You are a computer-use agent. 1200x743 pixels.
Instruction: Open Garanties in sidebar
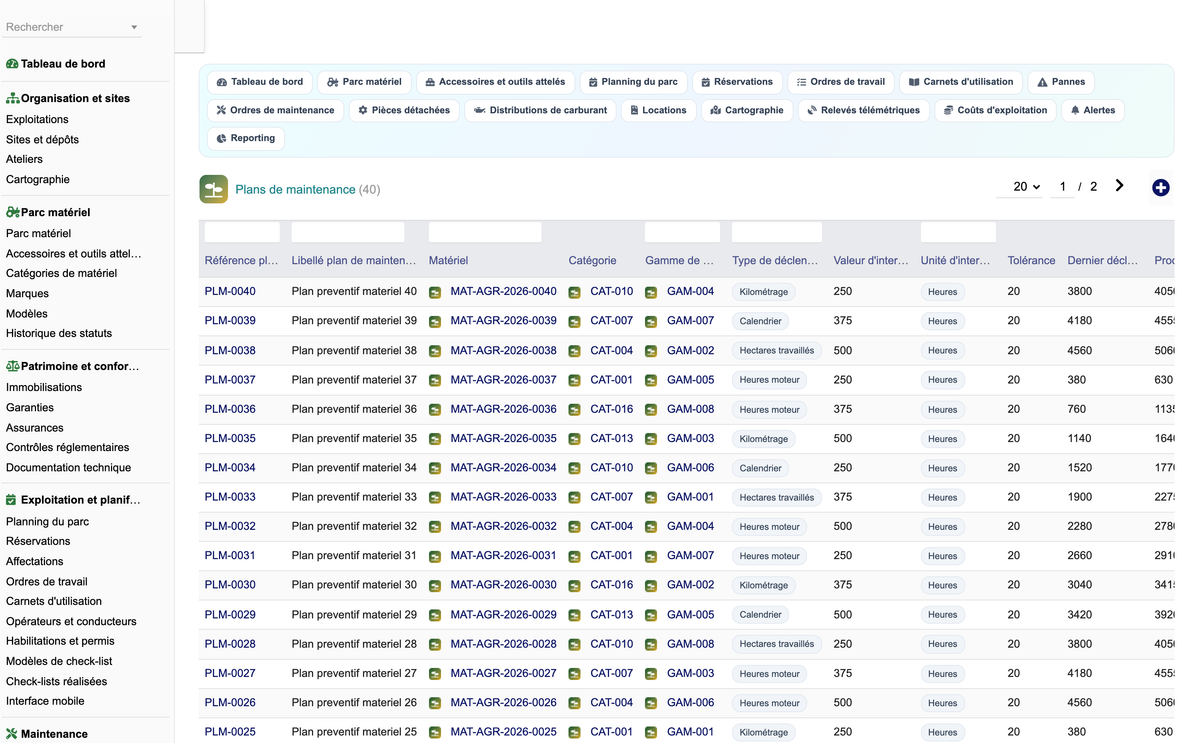tap(30, 407)
